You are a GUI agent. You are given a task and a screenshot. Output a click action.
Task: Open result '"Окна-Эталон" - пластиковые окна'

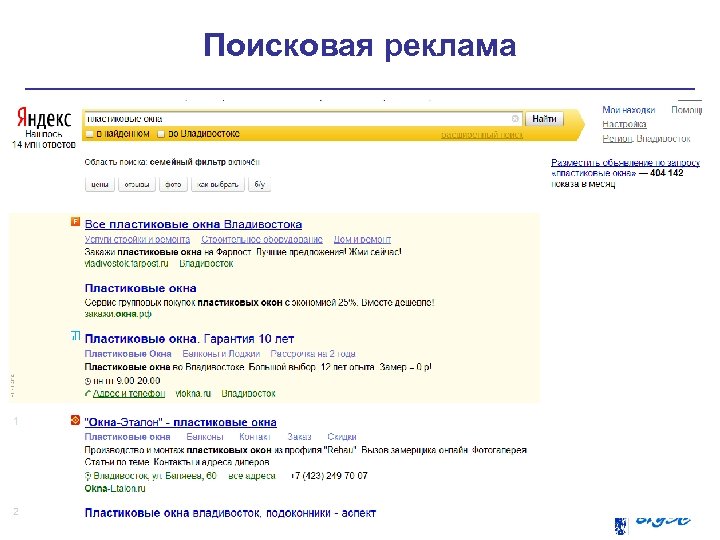[180, 422]
